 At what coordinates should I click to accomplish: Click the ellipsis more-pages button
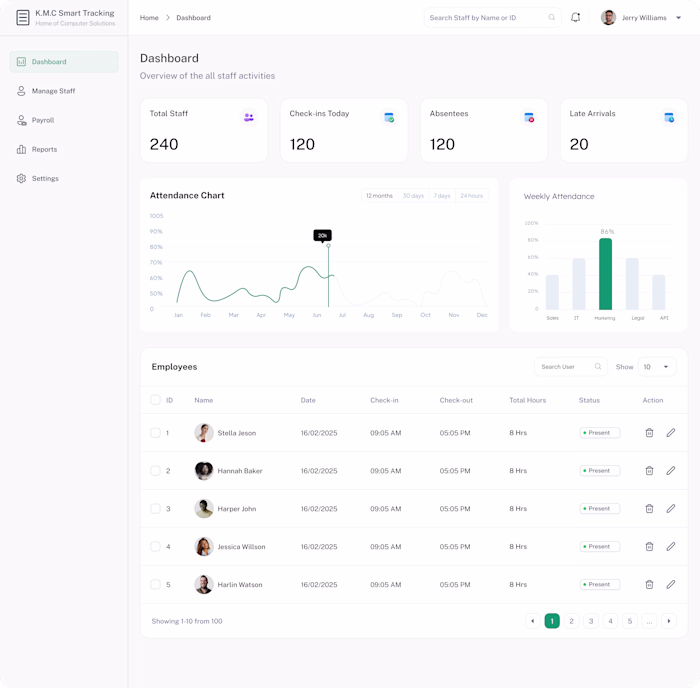(x=649, y=621)
